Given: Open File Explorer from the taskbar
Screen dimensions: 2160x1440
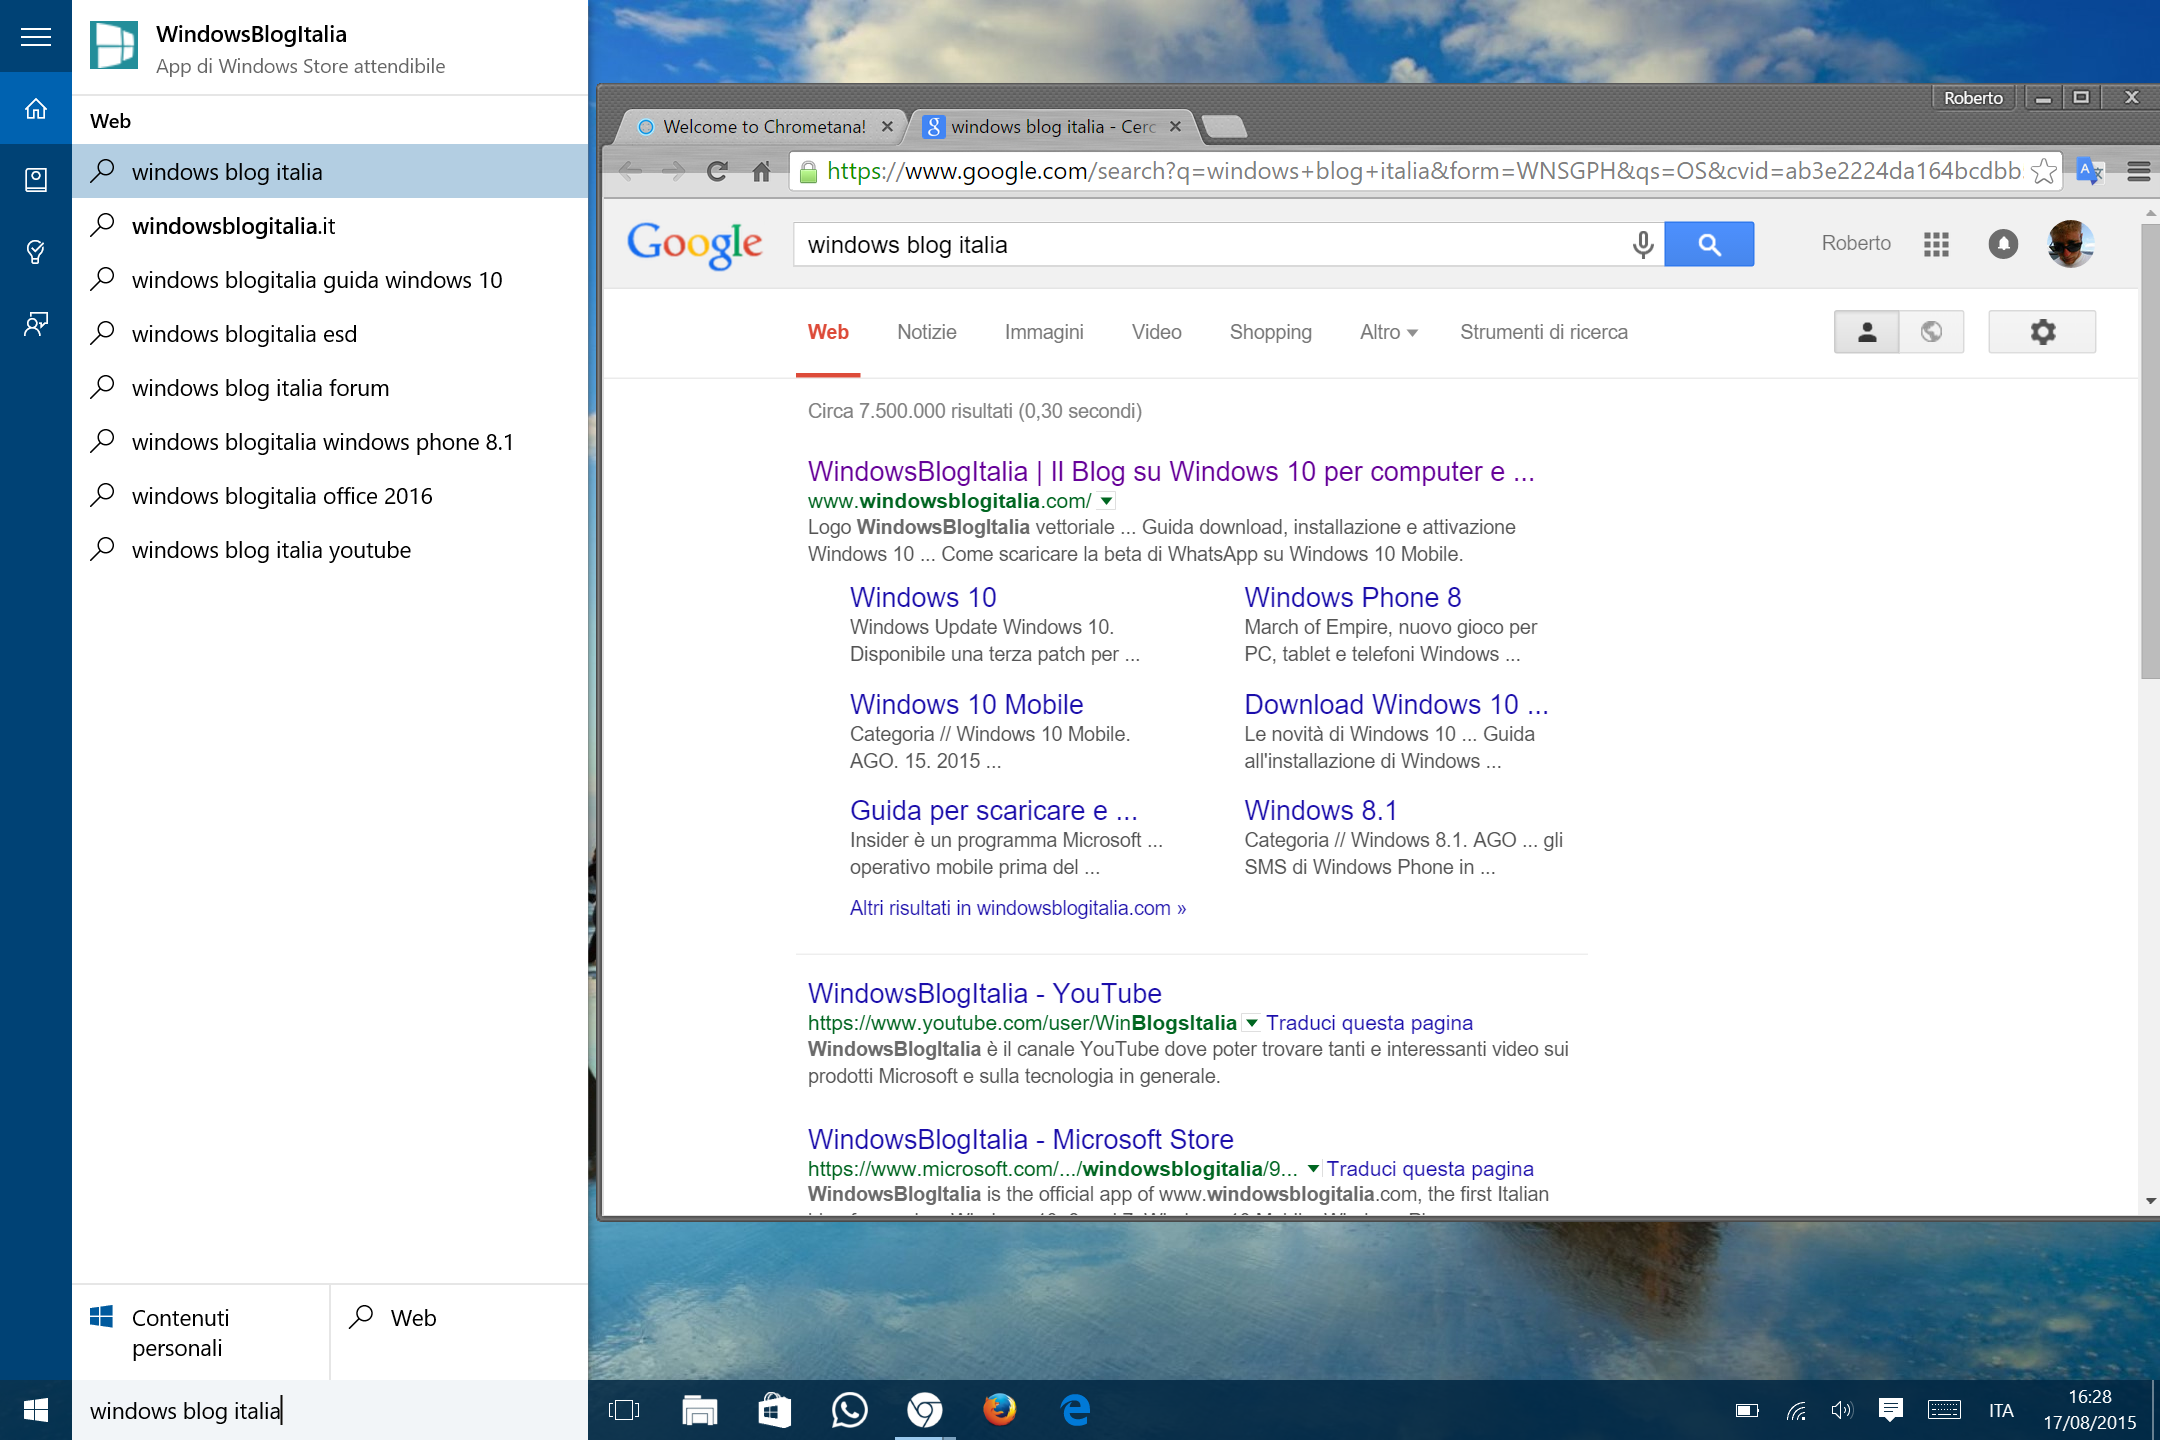Looking at the screenshot, I should point(699,1410).
